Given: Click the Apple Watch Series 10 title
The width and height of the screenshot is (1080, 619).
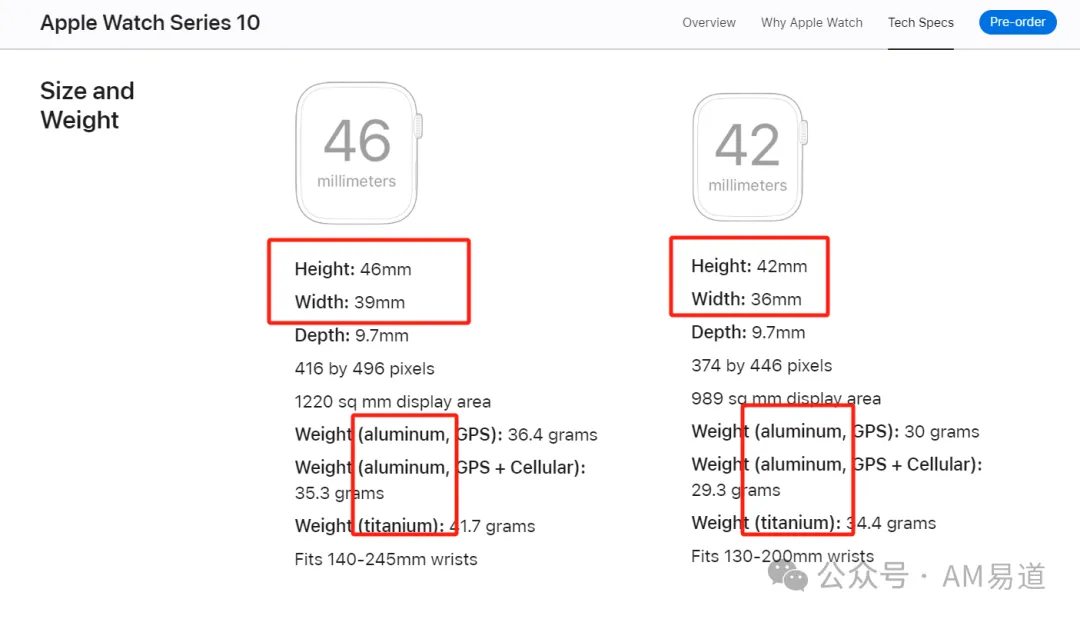Looking at the screenshot, I should click(150, 23).
